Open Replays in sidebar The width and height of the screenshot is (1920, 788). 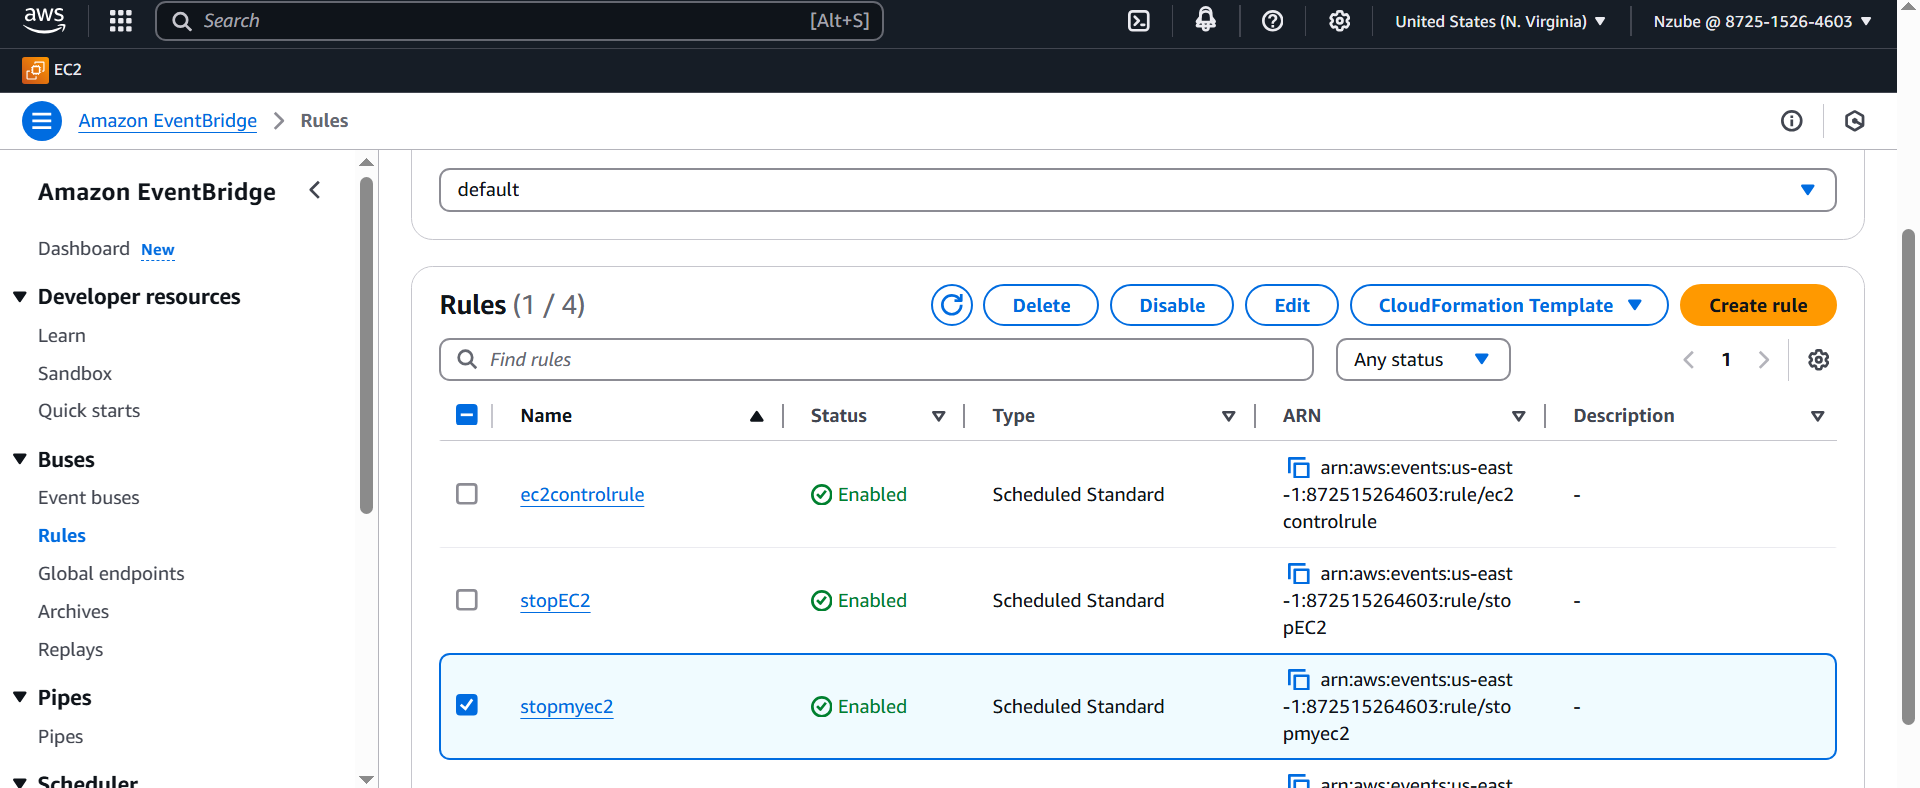[70, 650]
